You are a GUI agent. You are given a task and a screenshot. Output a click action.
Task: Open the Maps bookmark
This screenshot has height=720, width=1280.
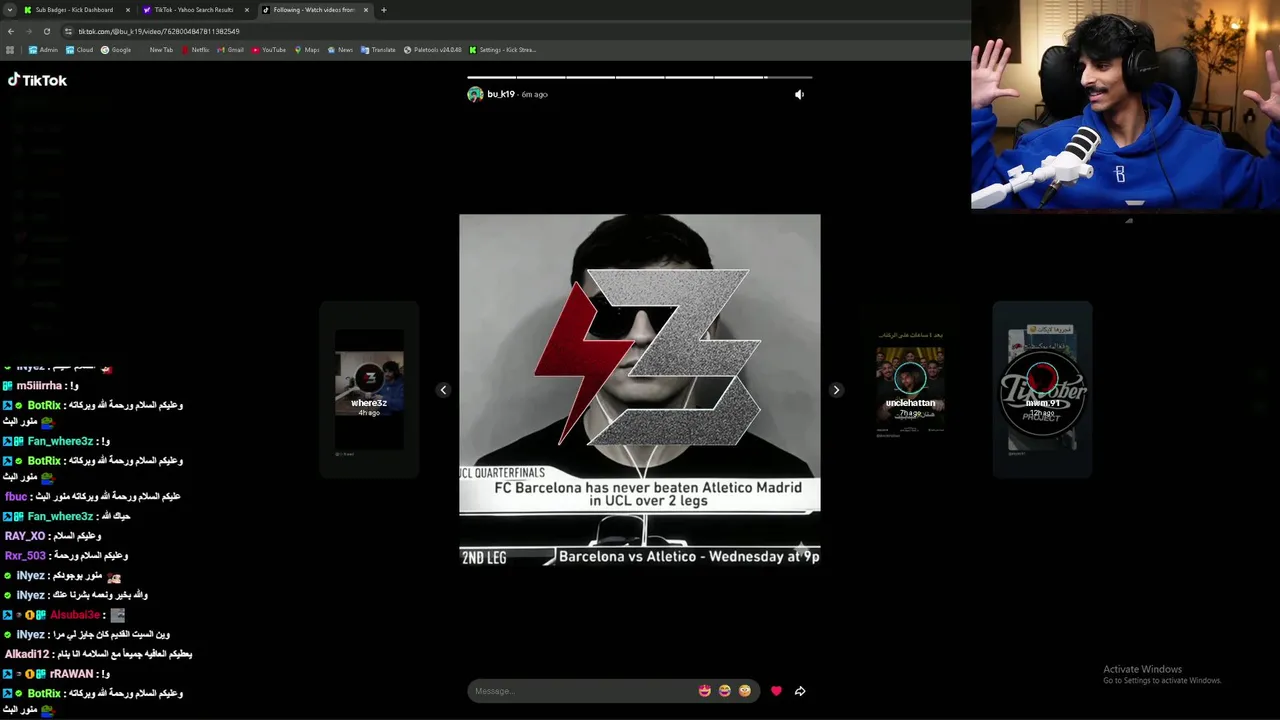click(307, 50)
